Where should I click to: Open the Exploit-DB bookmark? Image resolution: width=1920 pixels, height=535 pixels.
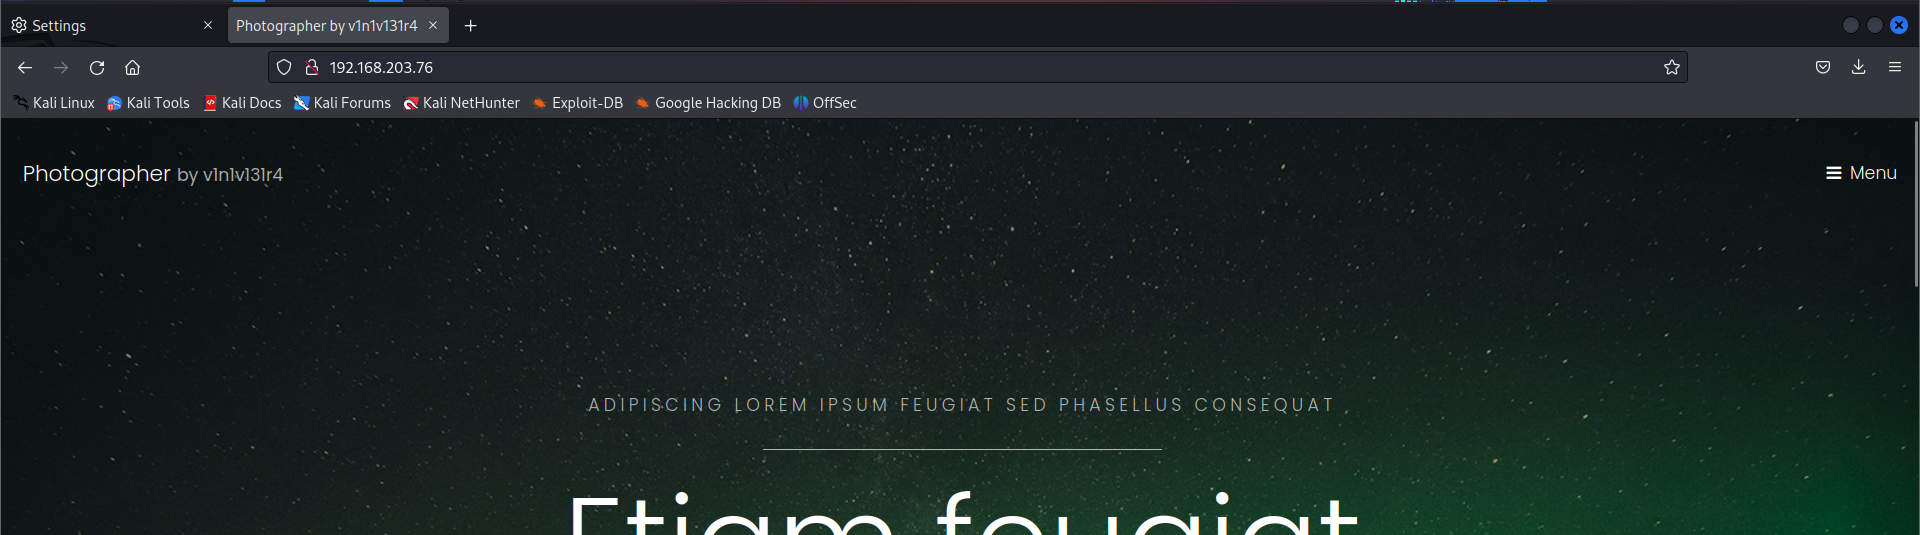(578, 103)
